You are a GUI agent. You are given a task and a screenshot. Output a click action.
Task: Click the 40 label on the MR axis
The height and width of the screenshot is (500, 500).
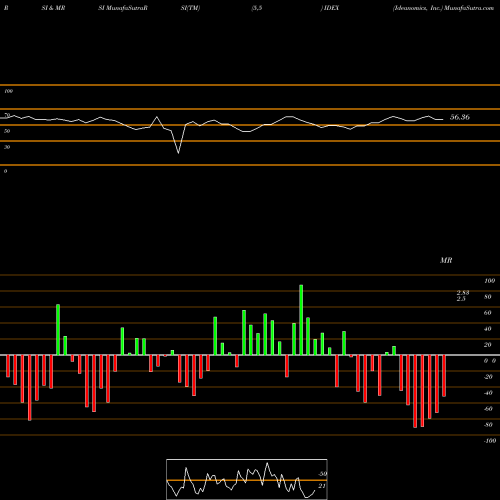pyautogui.click(x=488, y=329)
